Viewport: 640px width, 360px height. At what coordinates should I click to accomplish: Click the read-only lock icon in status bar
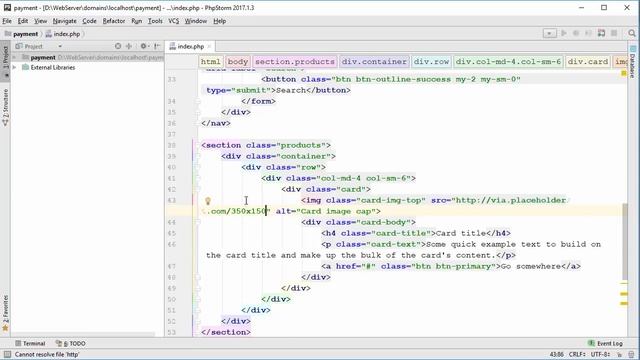(x=620, y=355)
